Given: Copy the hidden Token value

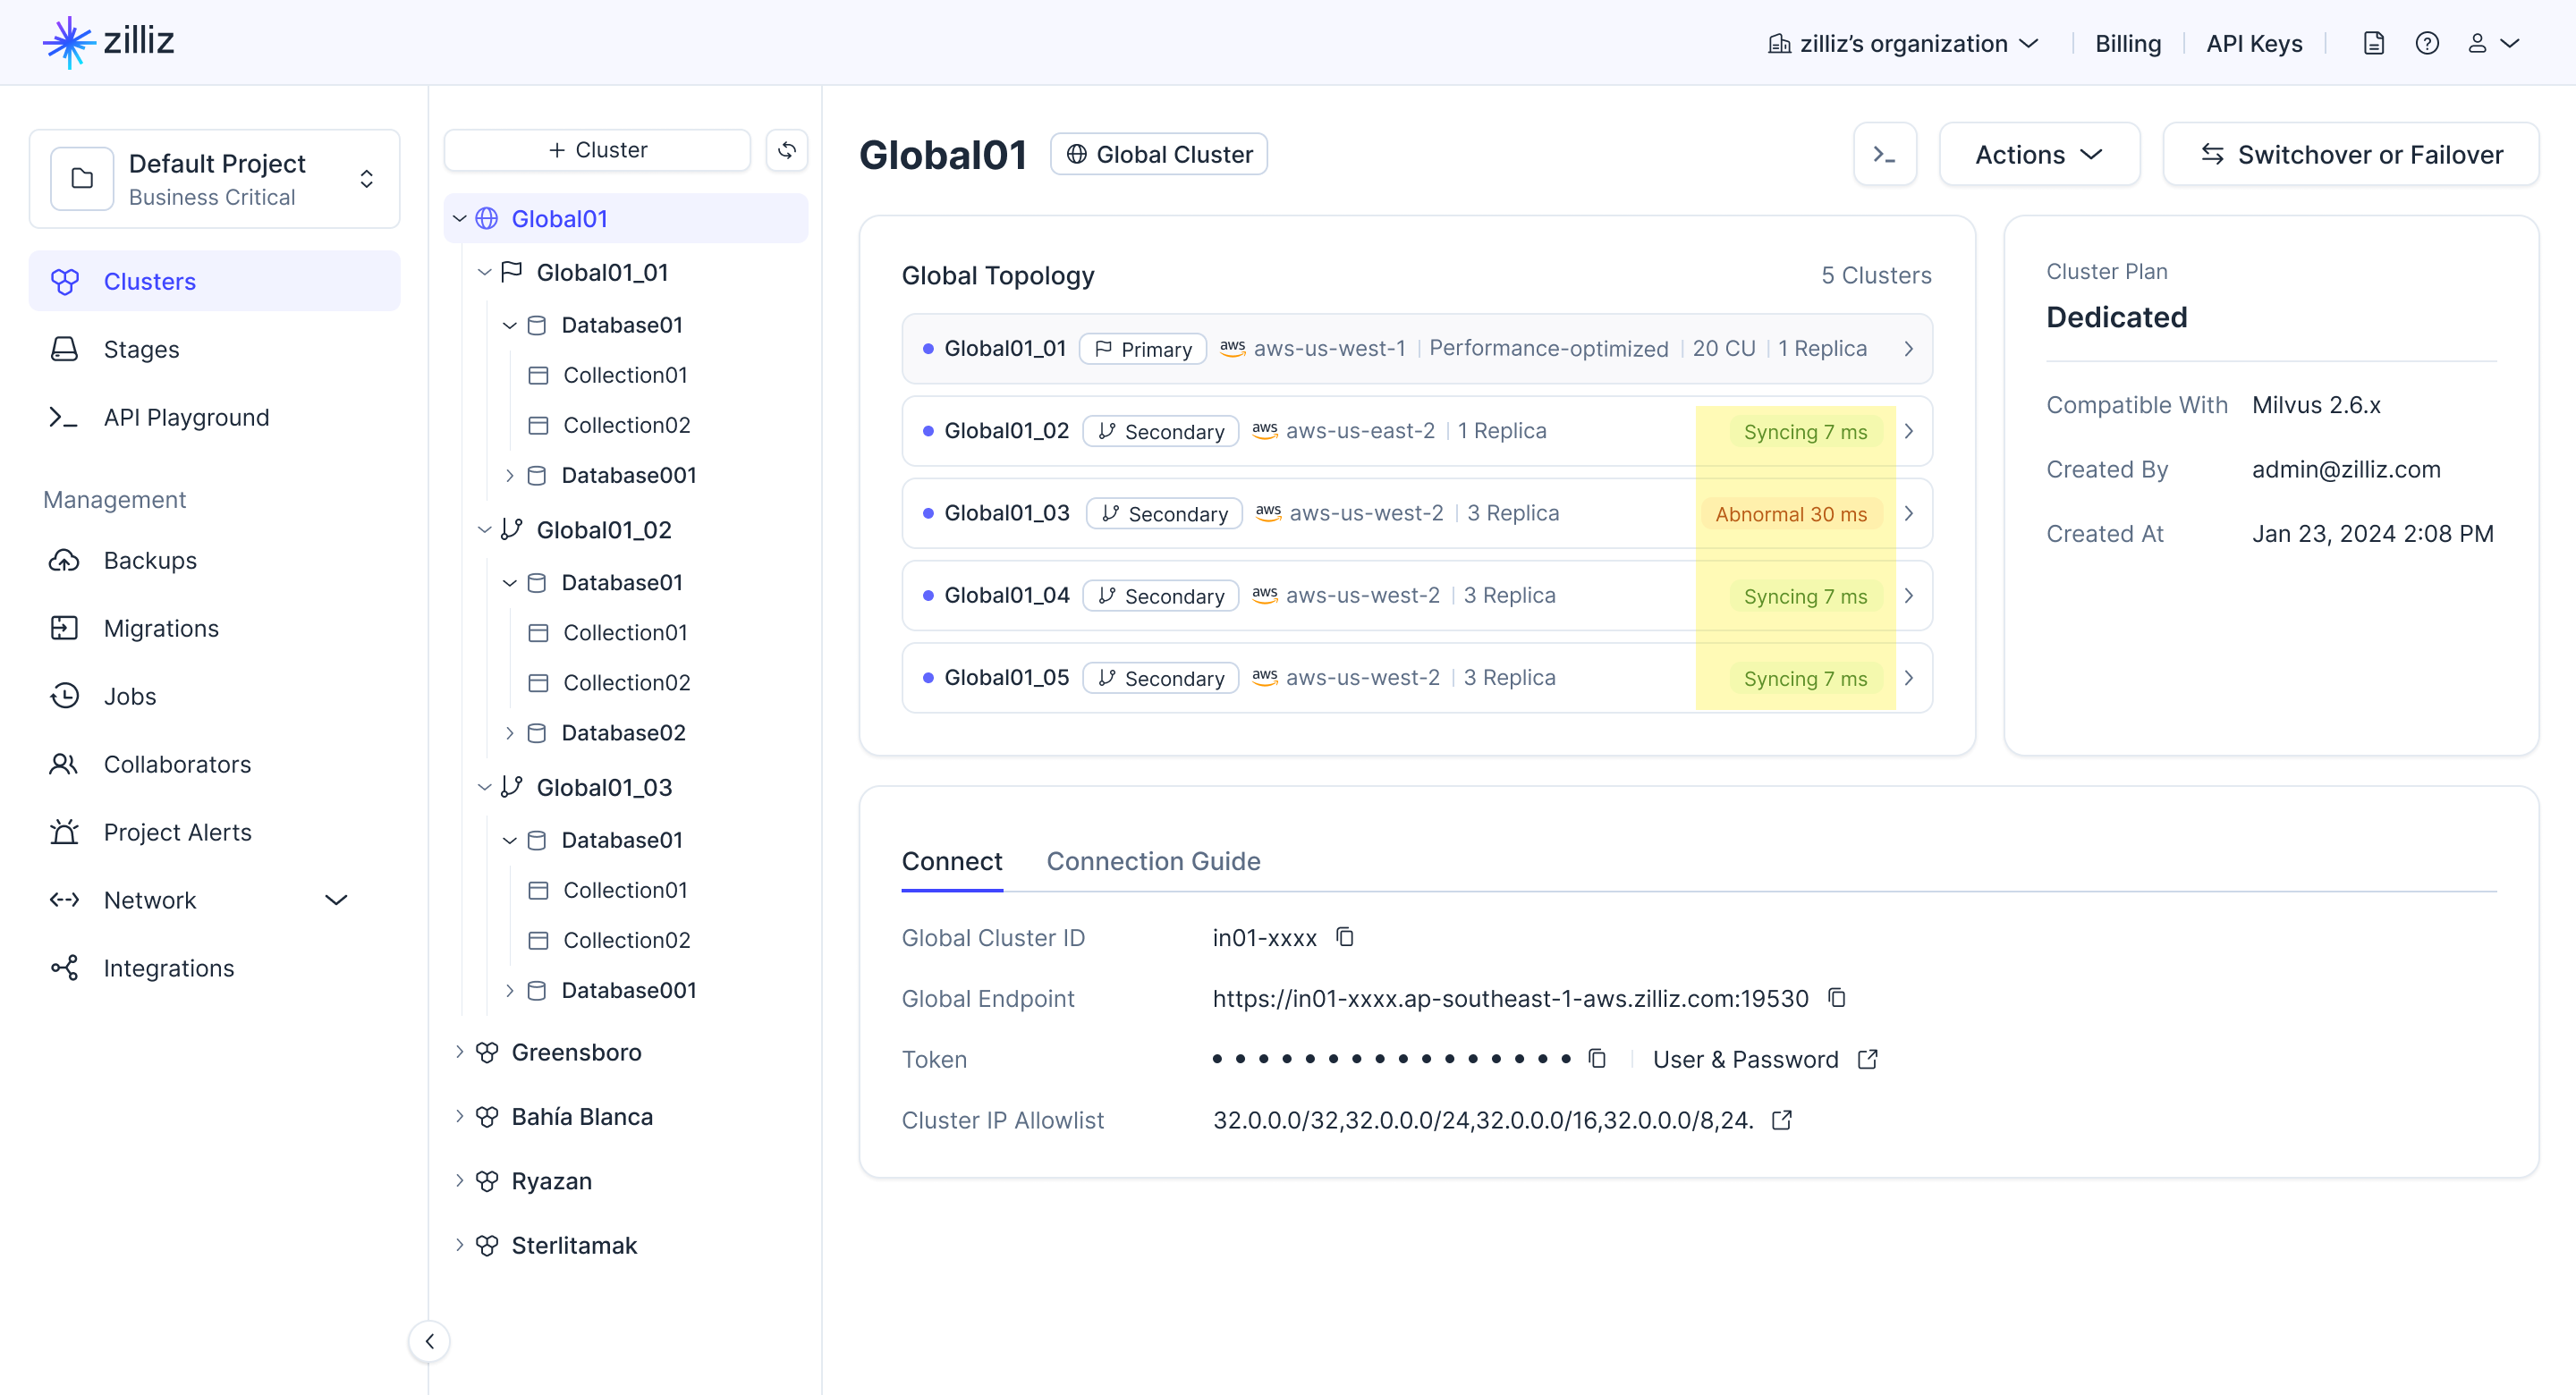Looking at the screenshot, I should click(1597, 1059).
